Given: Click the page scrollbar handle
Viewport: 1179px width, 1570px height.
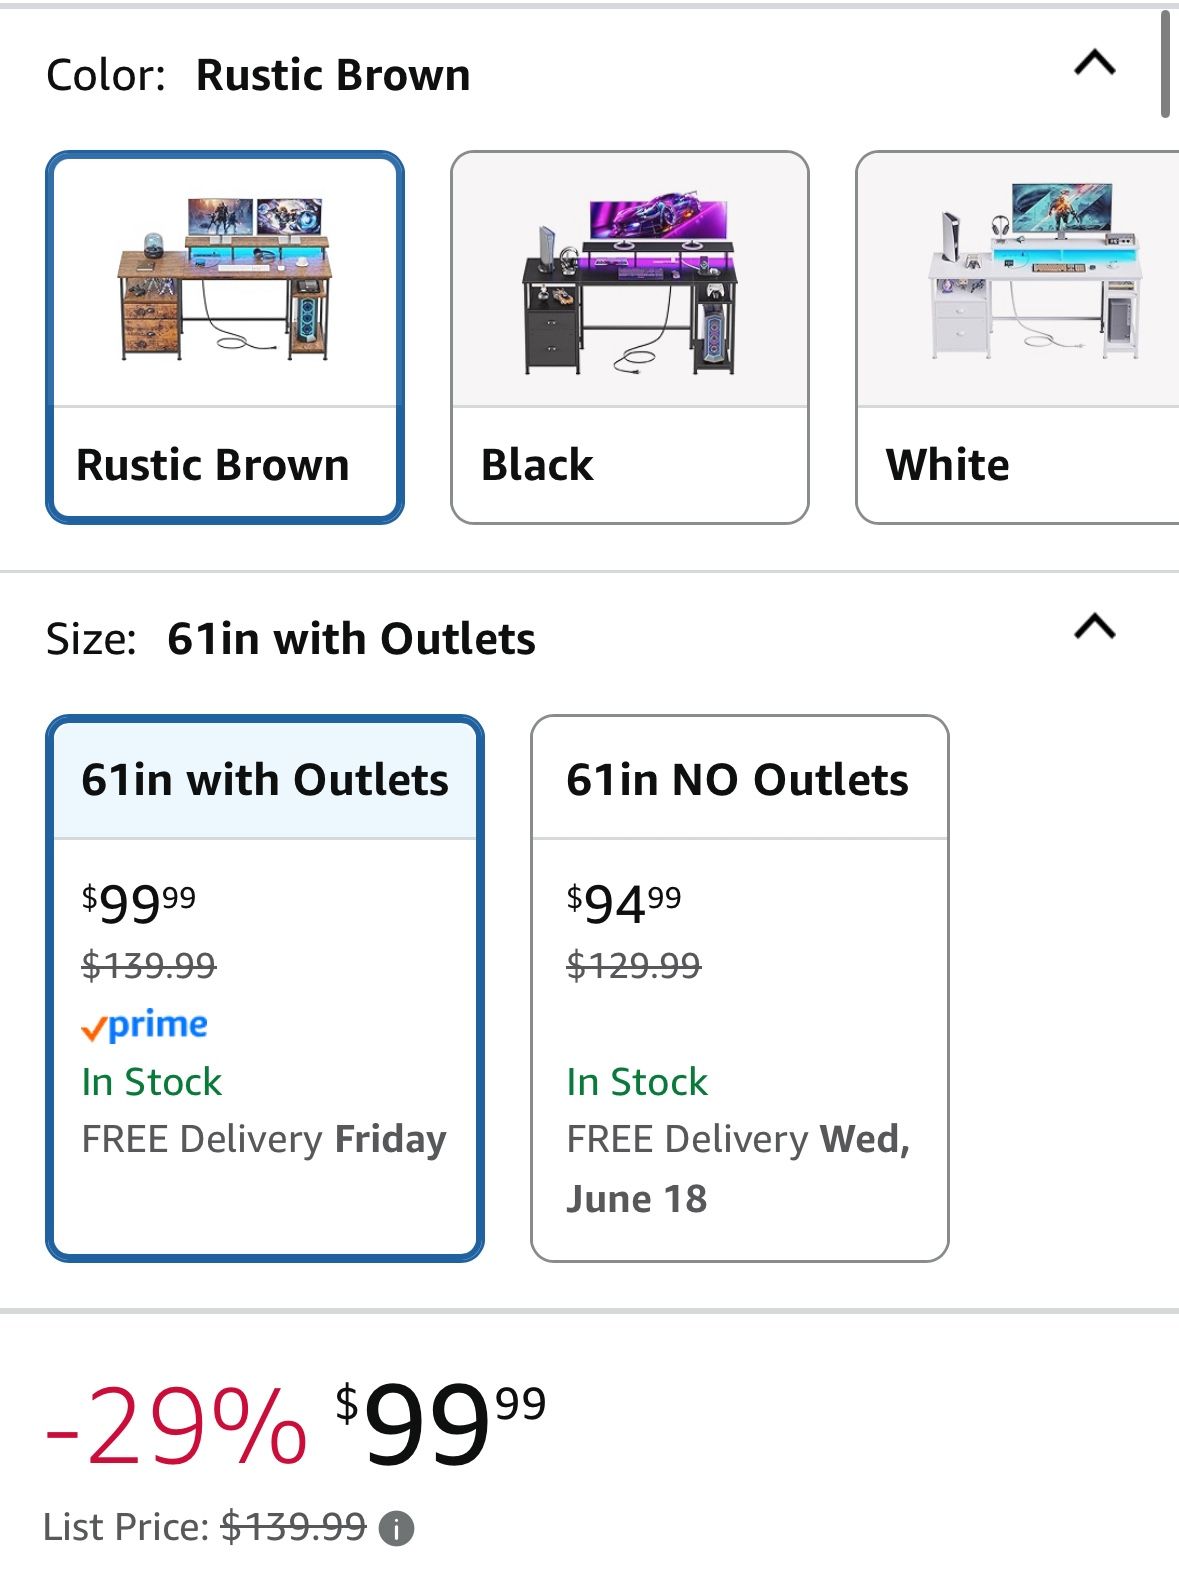Looking at the screenshot, I should coord(1165,64).
